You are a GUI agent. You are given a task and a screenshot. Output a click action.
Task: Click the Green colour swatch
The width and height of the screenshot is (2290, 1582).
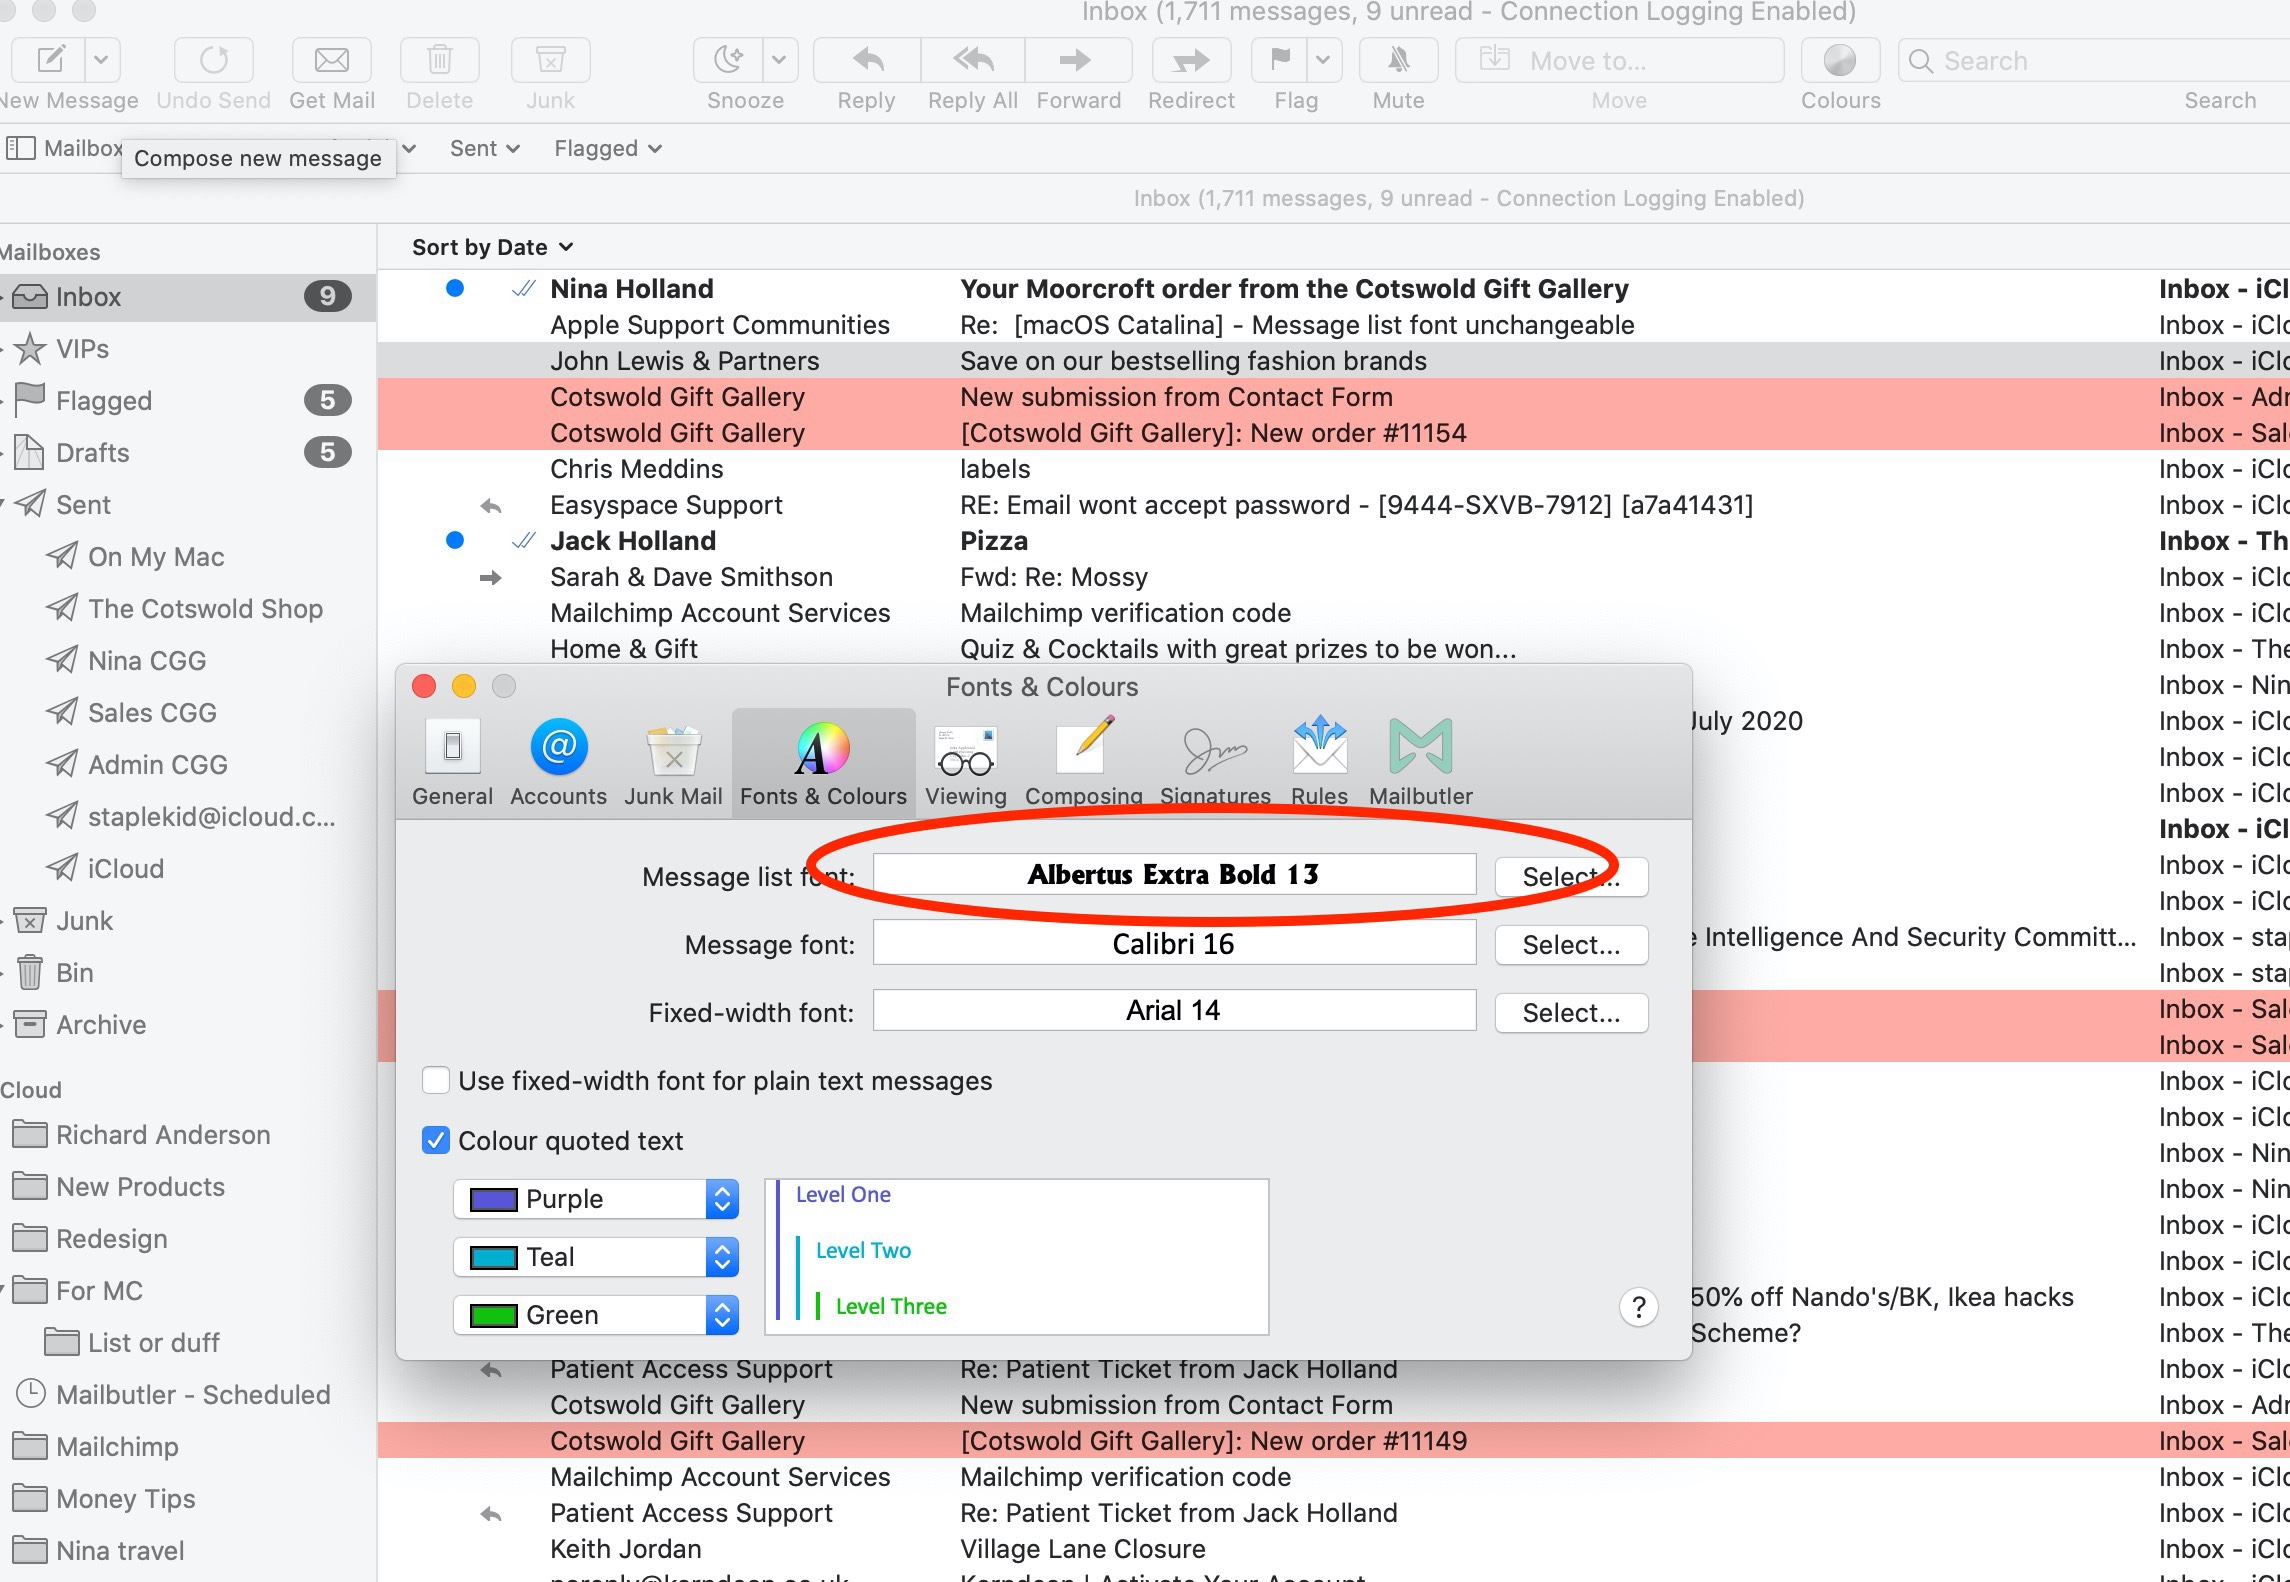click(493, 1315)
